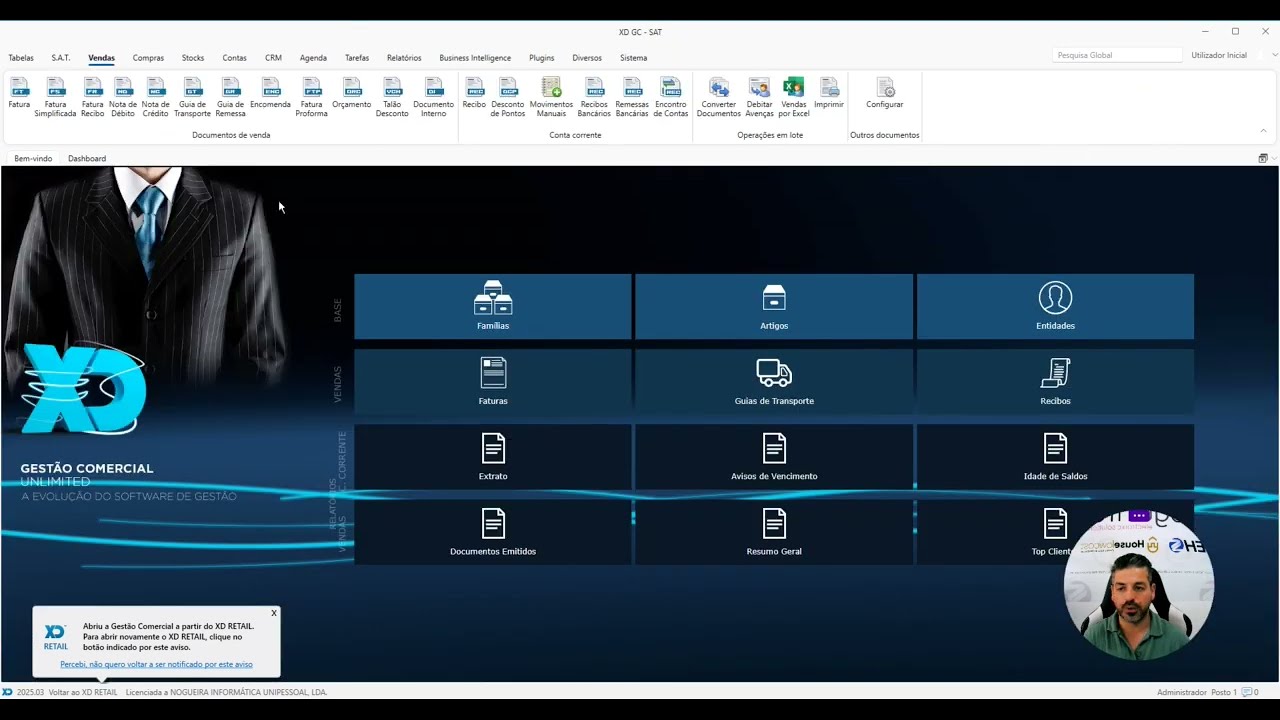Open the Tabelas menu
The height and width of the screenshot is (720, 1280).
coord(21,58)
